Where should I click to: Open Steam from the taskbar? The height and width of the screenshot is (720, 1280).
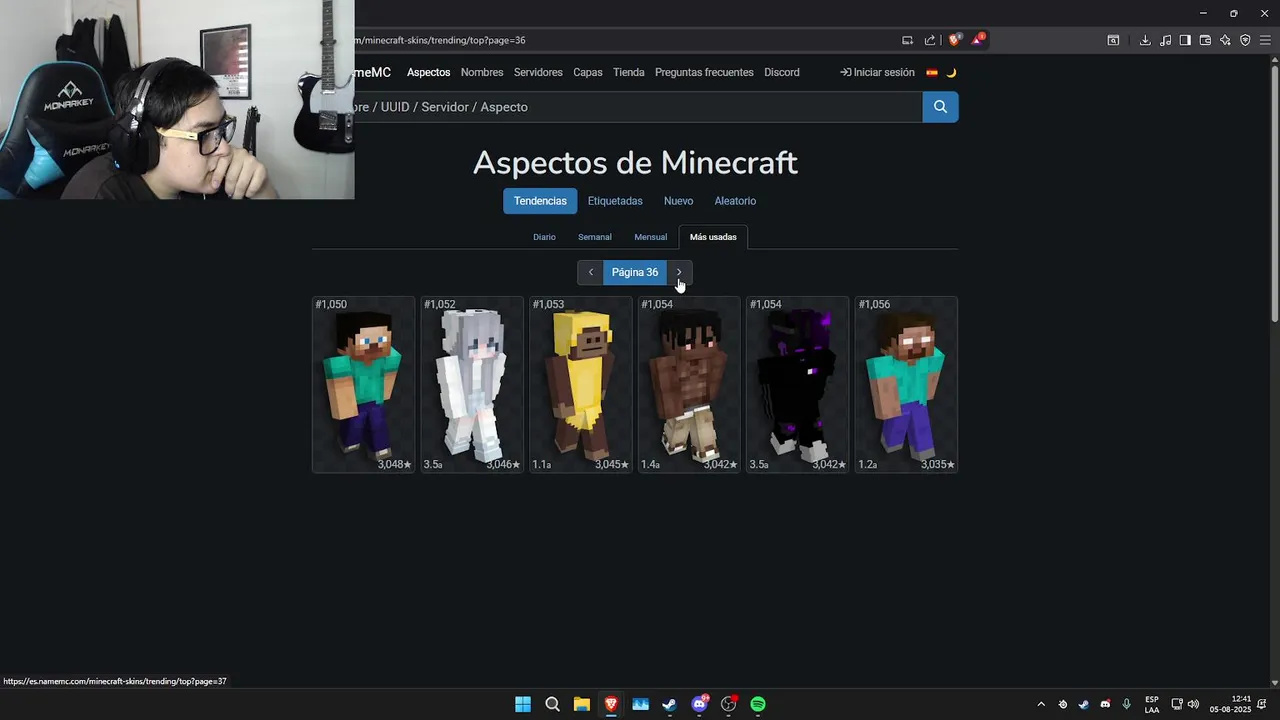669,704
